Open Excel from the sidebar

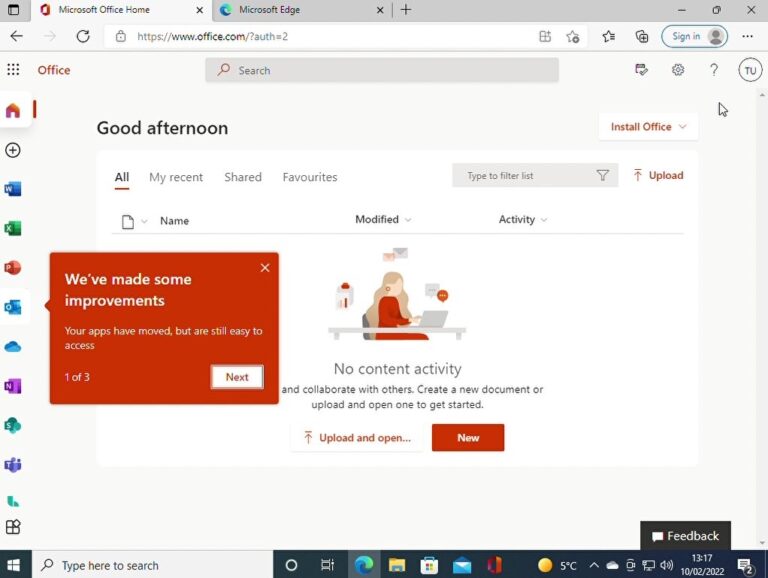(x=13, y=228)
